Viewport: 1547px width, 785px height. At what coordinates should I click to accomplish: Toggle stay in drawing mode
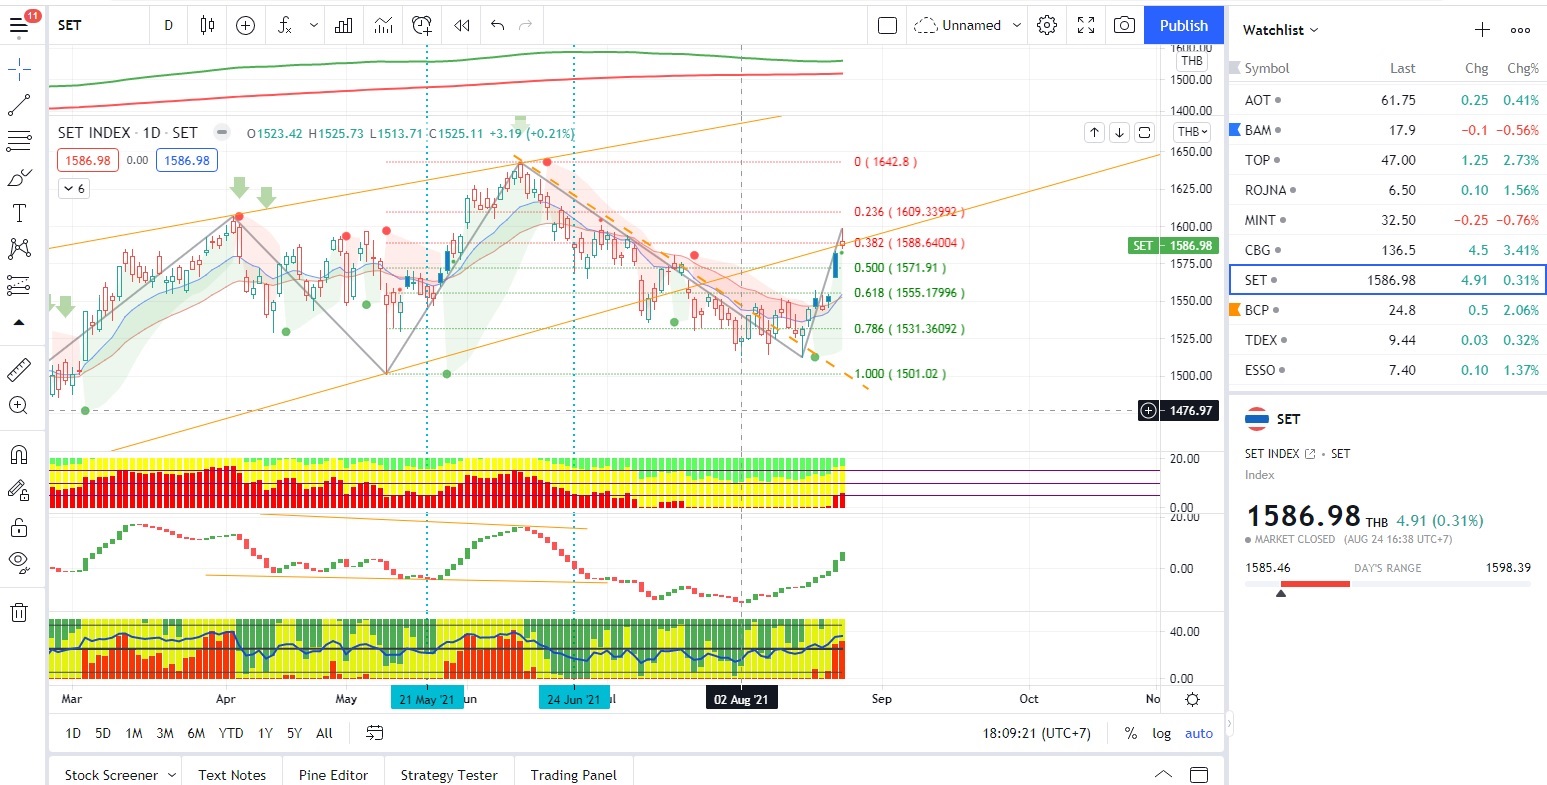pyautogui.click(x=19, y=490)
